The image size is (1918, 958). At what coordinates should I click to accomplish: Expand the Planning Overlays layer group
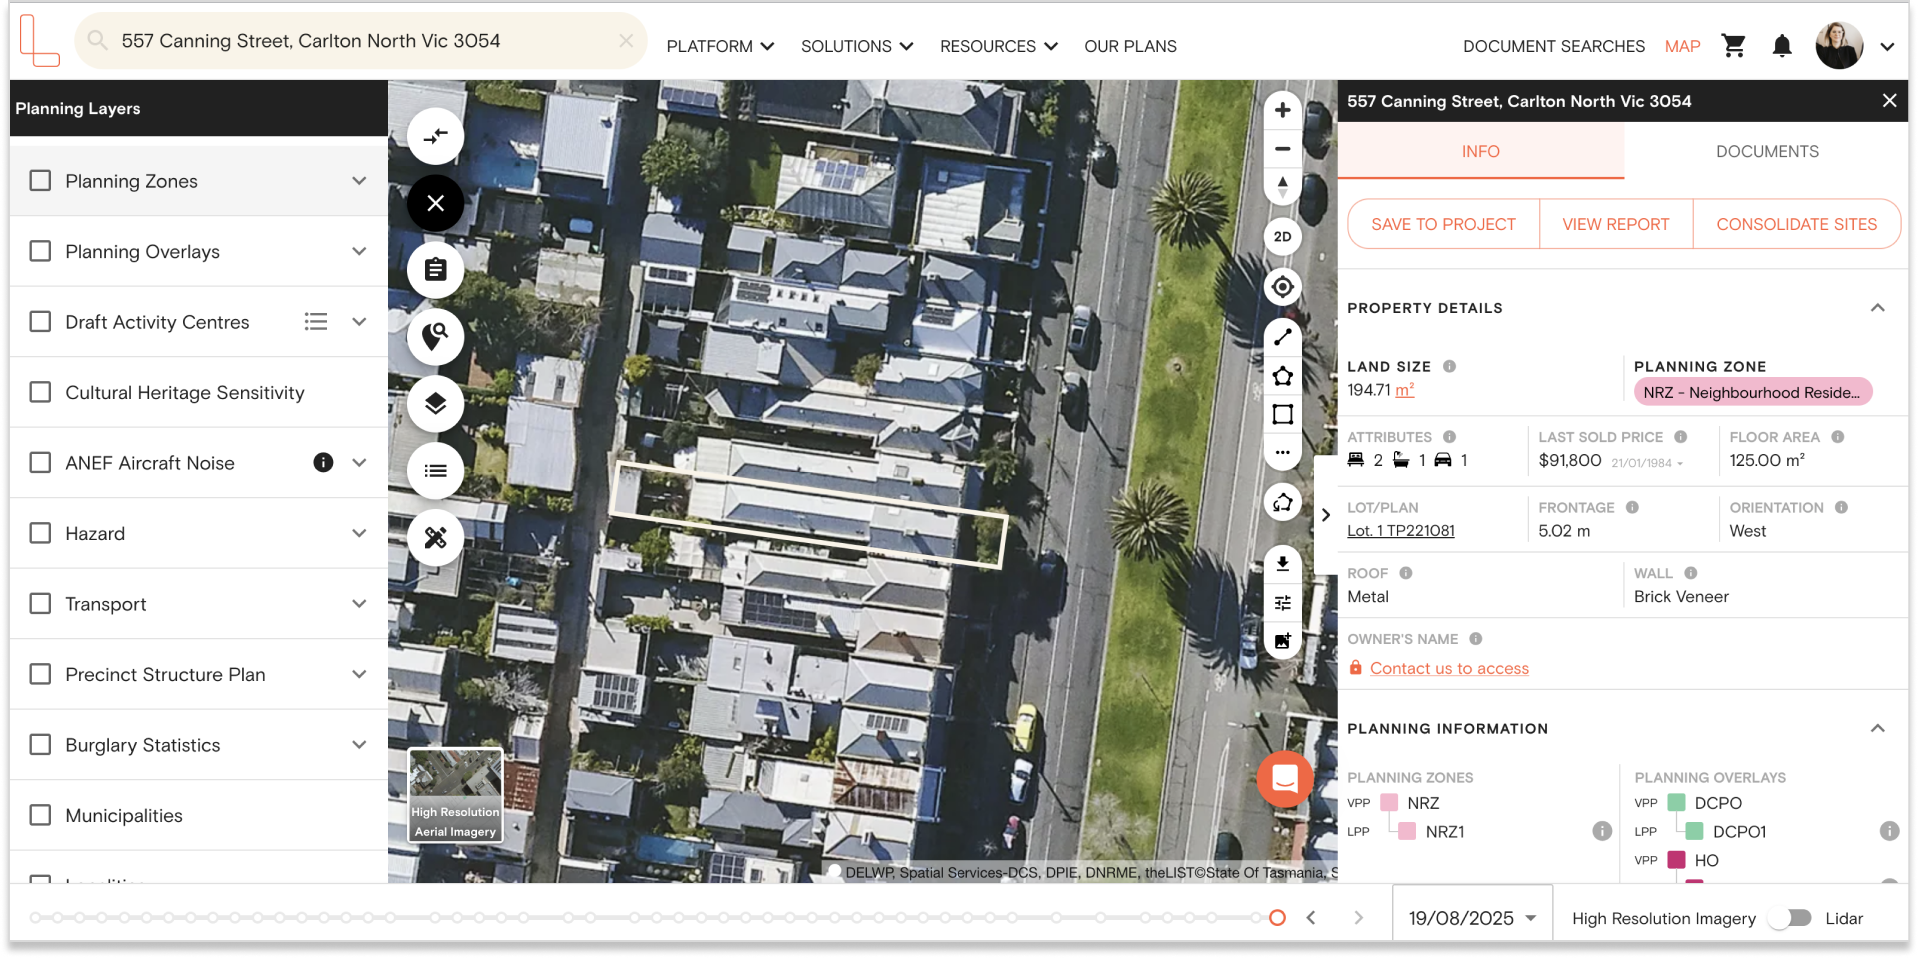pyautogui.click(x=359, y=251)
